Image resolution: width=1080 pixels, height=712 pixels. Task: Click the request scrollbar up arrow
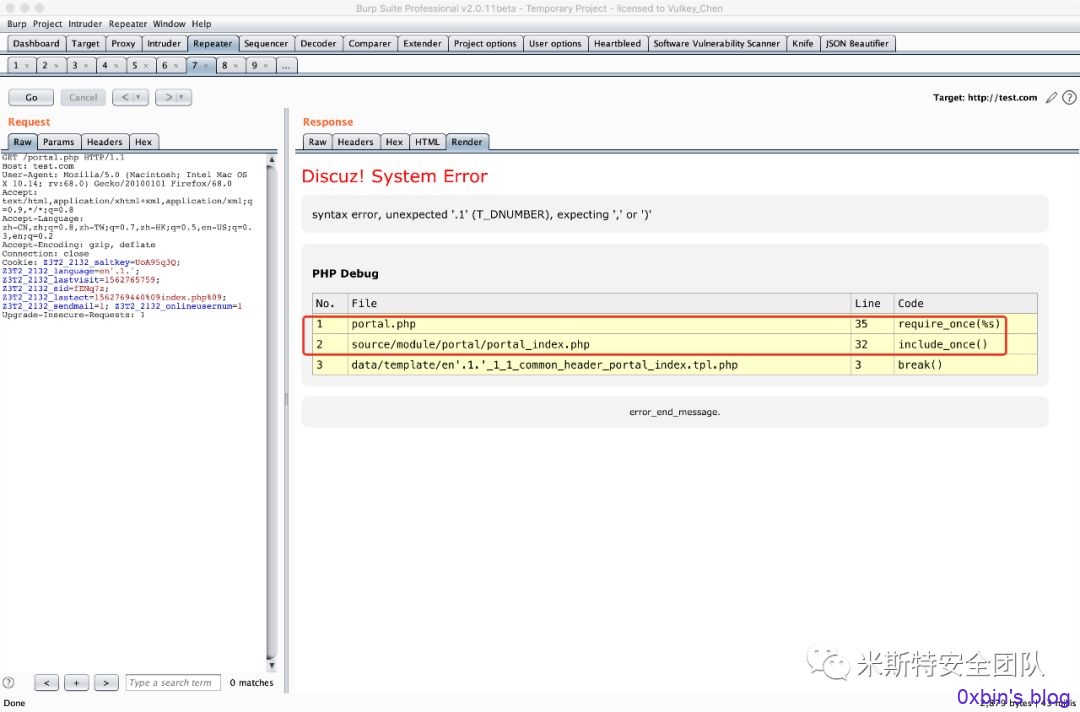(271, 159)
